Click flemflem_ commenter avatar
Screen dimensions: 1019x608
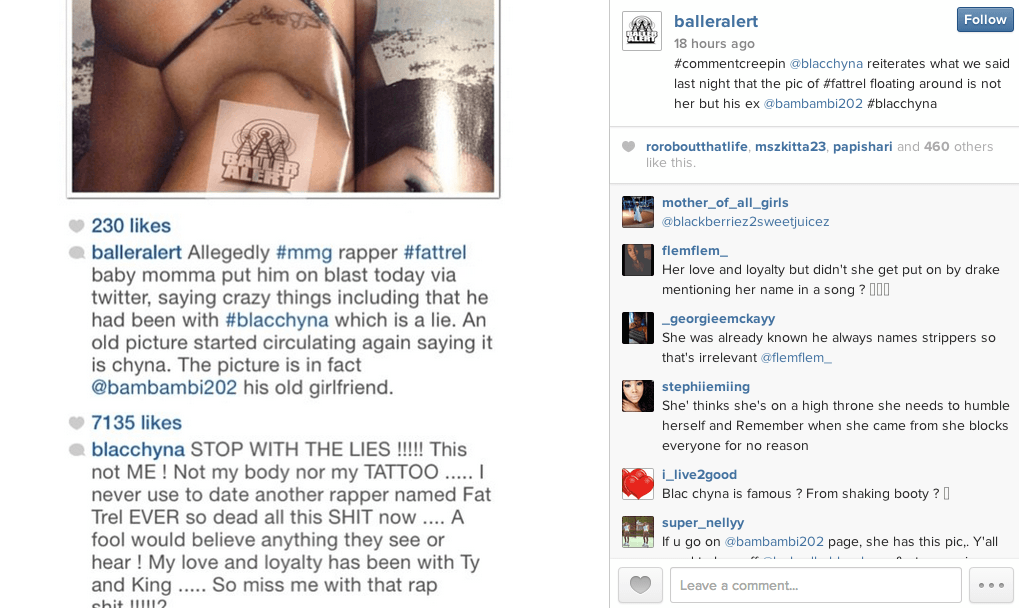click(x=638, y=260)
